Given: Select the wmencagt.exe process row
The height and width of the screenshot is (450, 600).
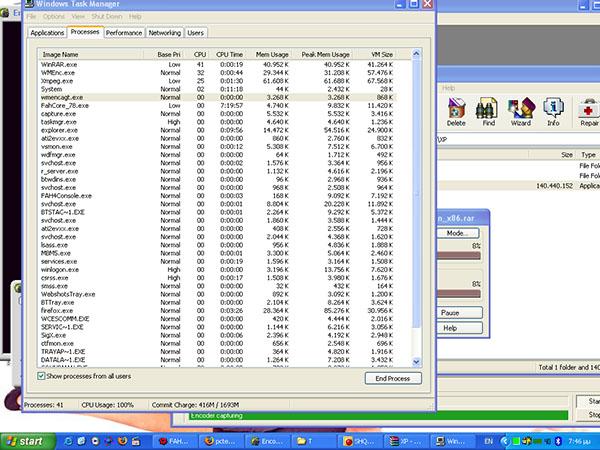Looking at the screenshot, I should point(218,98).
